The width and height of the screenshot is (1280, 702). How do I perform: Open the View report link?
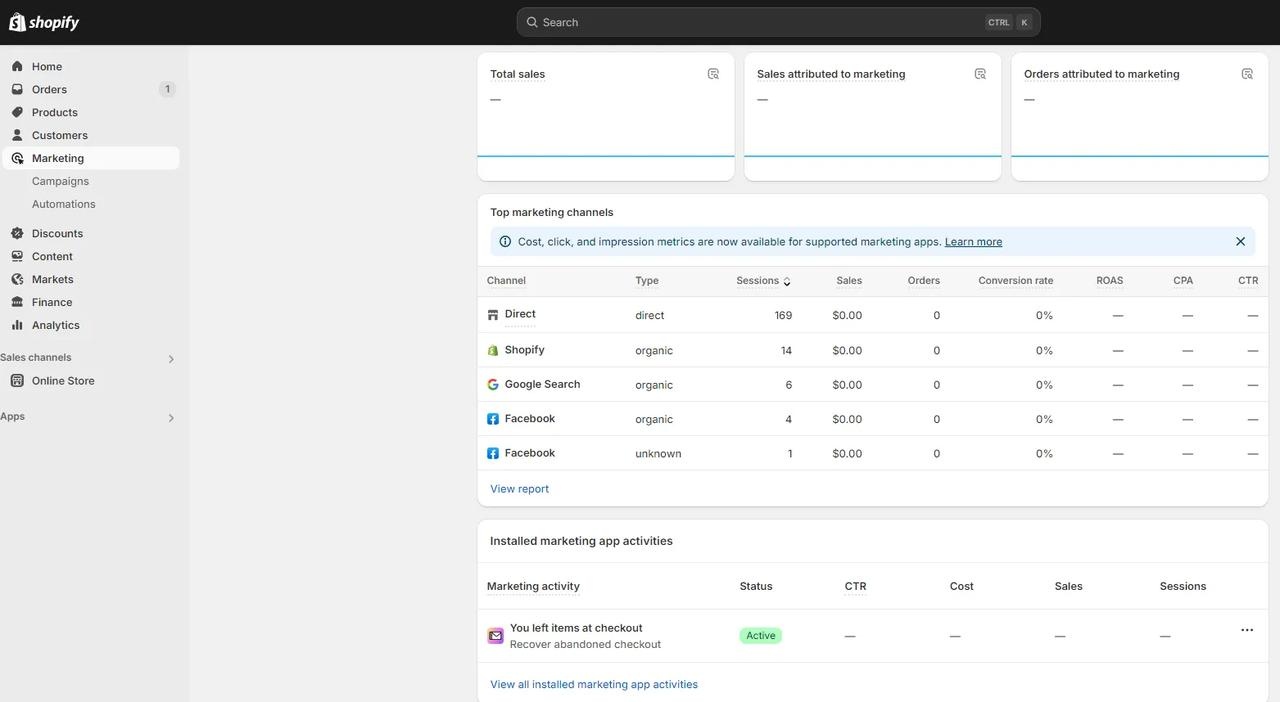(x=519, y=489)
